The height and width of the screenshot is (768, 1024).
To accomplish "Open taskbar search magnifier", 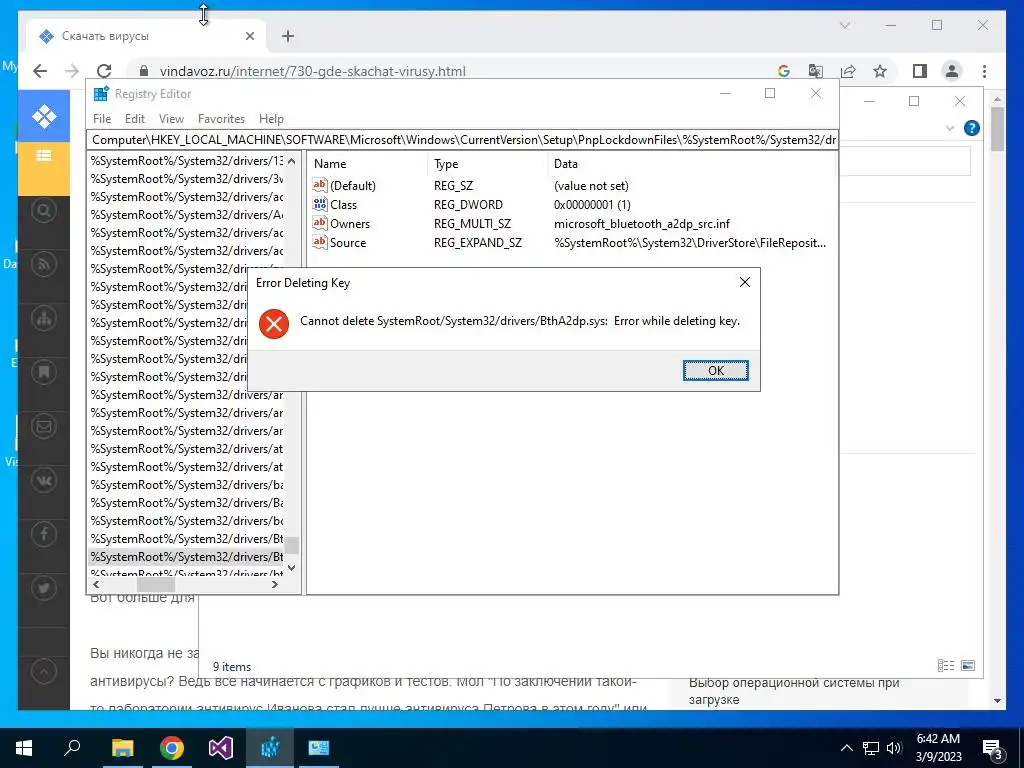I will [x=72, y=748].
